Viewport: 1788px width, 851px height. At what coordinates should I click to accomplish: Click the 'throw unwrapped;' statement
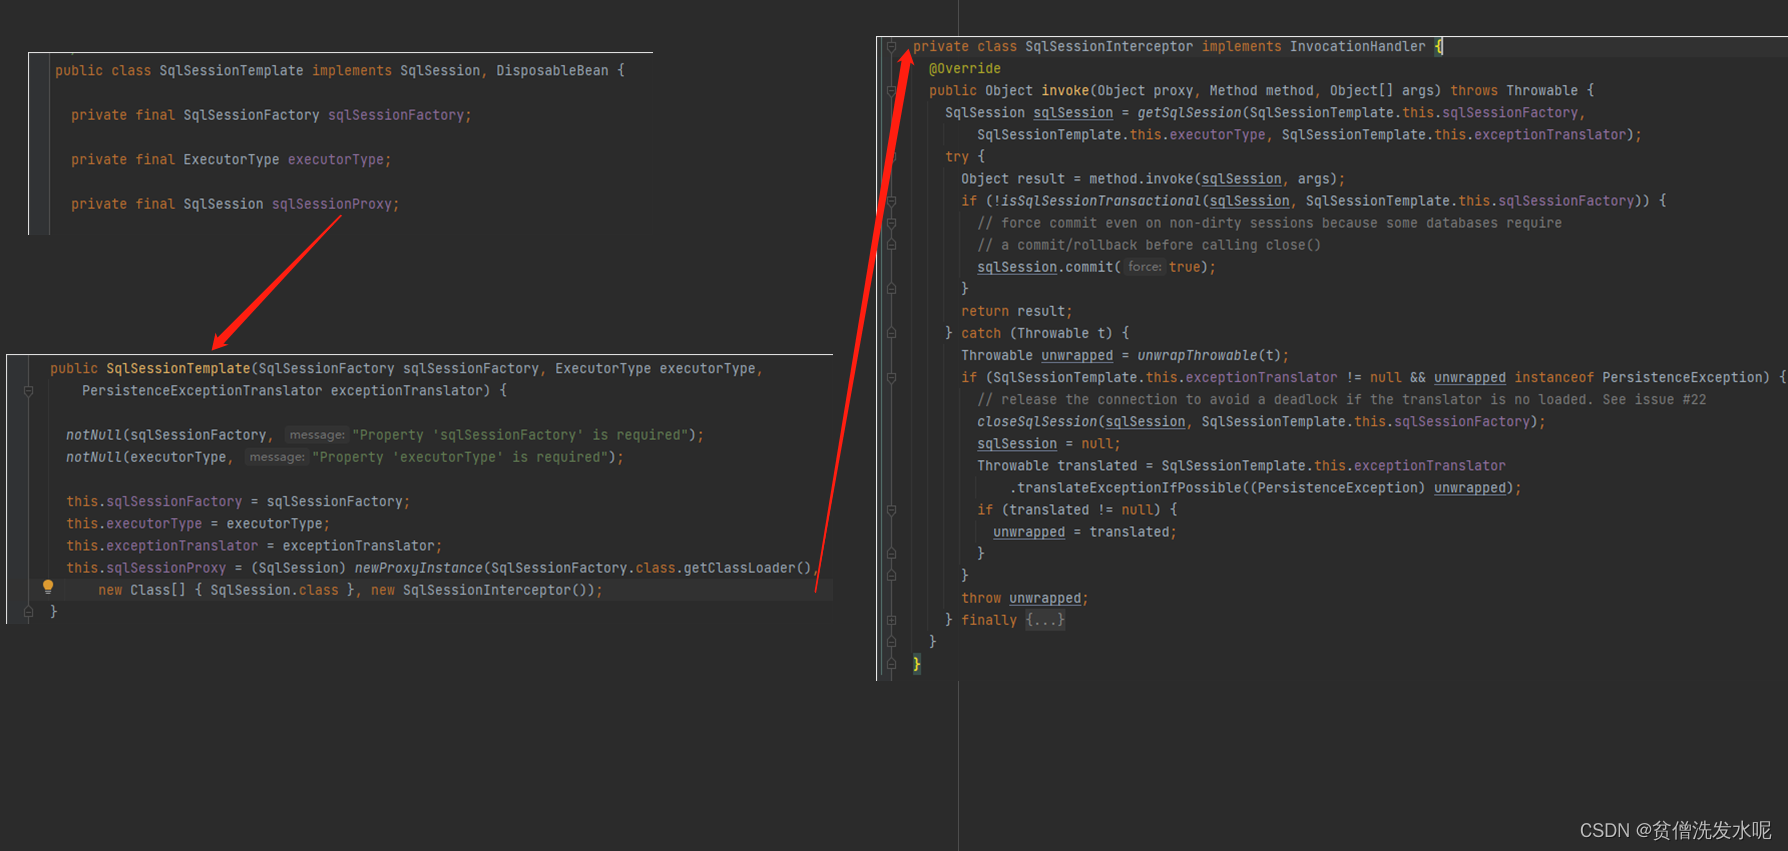tap(1024, 598)
